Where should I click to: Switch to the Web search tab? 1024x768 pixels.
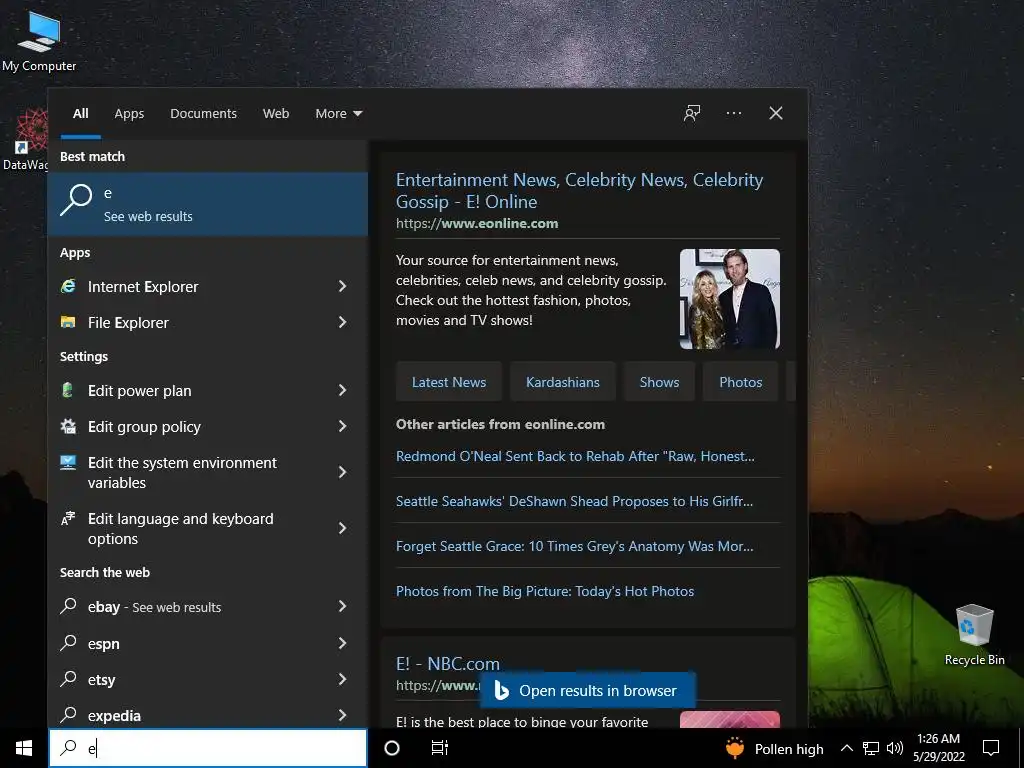pos(276,114)
